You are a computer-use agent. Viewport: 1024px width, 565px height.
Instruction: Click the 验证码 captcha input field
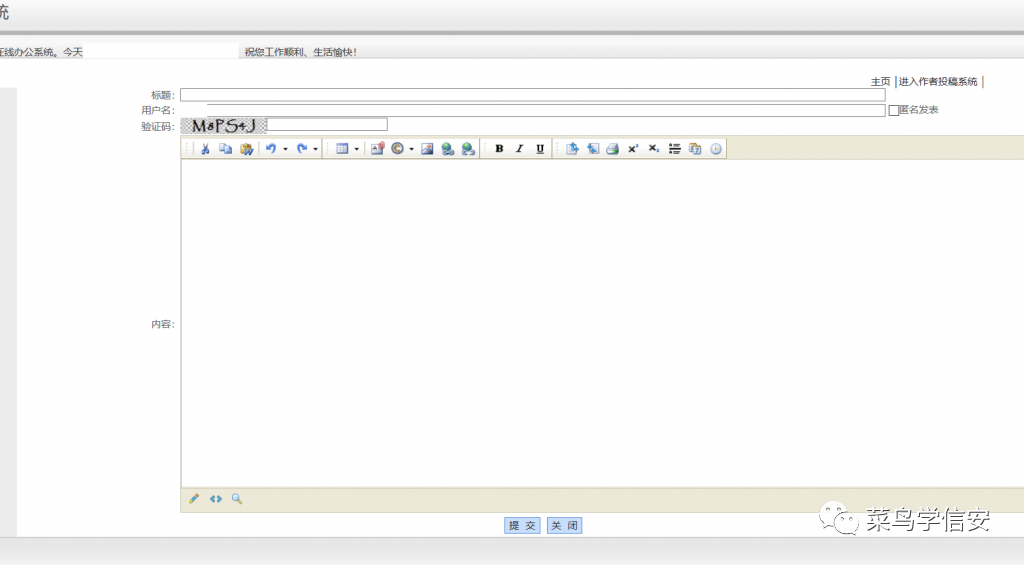[327, 124]
